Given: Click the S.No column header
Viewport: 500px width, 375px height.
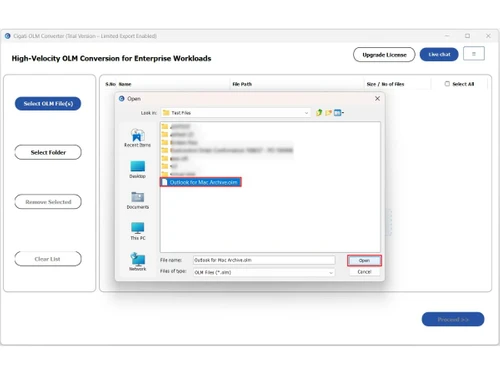Looking at the screenshot, I should coord(110,84).
